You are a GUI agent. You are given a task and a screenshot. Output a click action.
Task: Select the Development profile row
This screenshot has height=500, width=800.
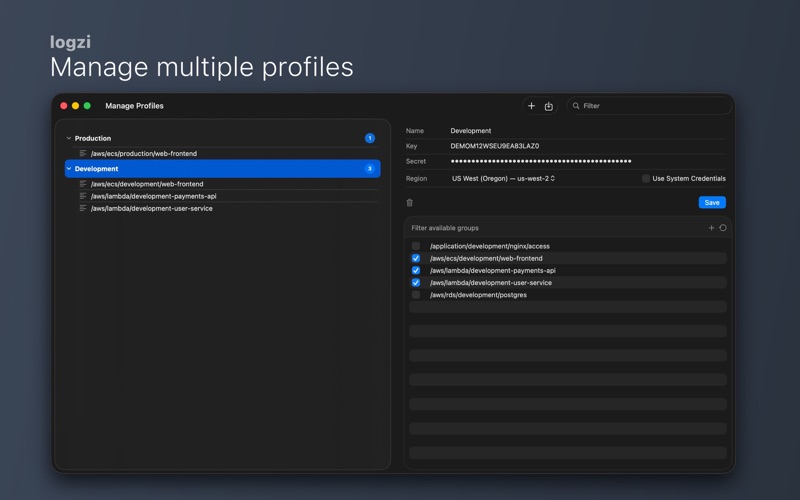(x=222, y=168)
